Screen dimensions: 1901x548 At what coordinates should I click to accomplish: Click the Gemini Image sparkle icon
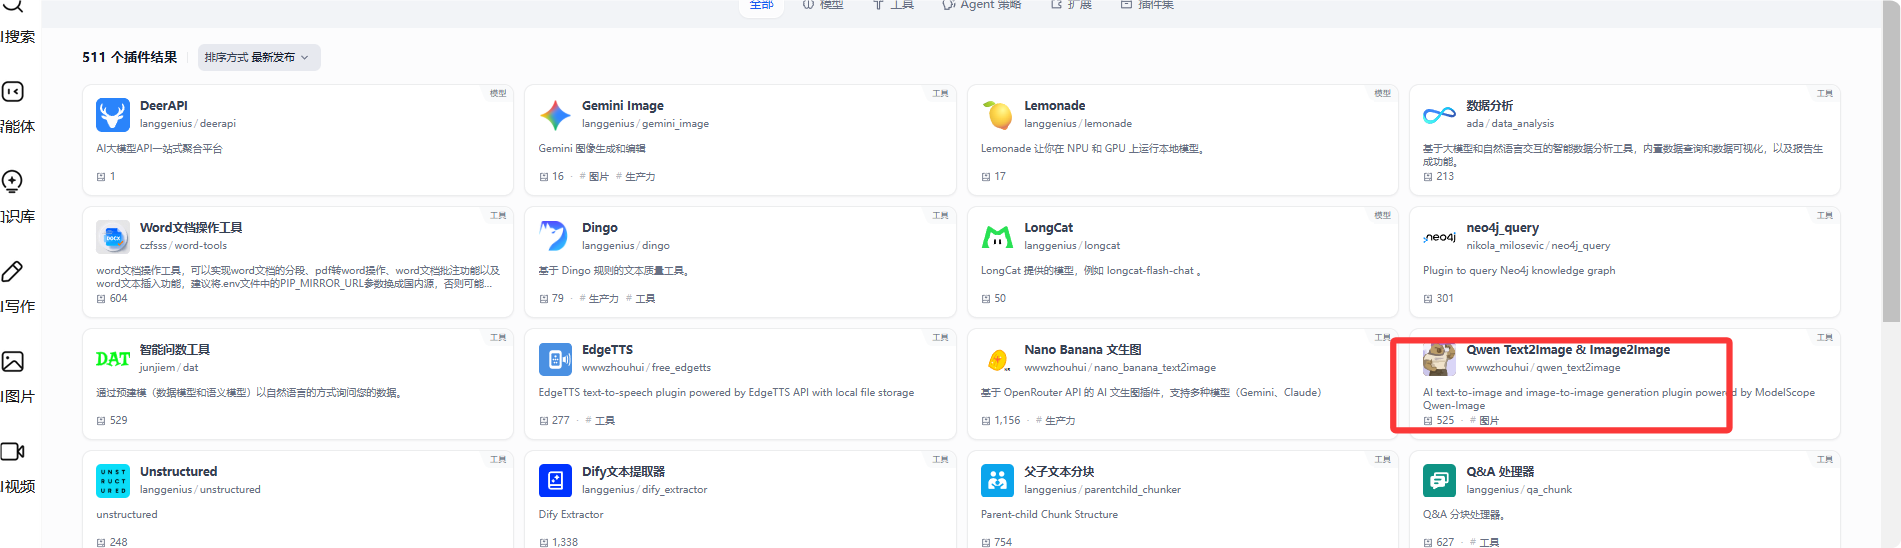555,115
